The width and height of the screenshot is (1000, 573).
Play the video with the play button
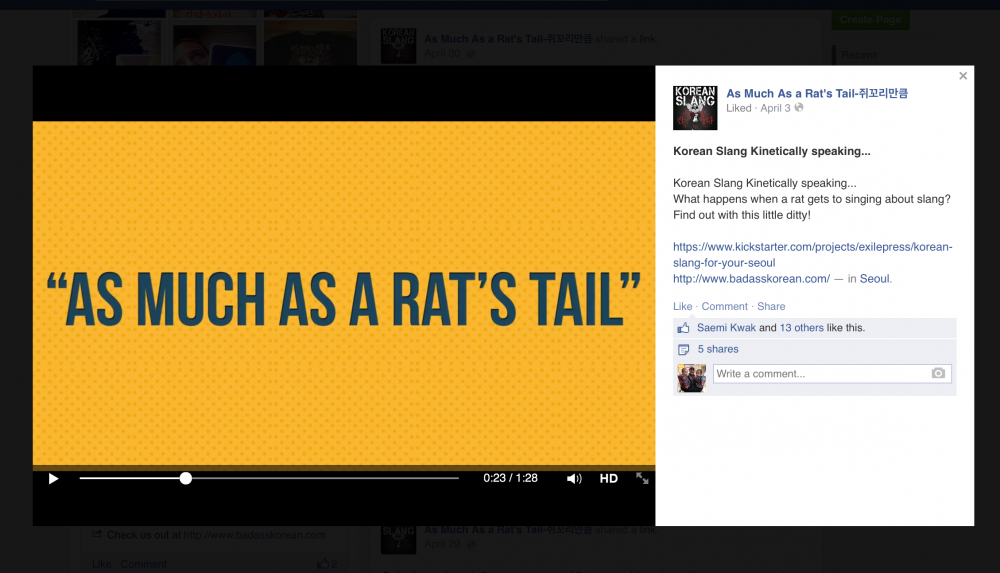[x=54, y=479]
